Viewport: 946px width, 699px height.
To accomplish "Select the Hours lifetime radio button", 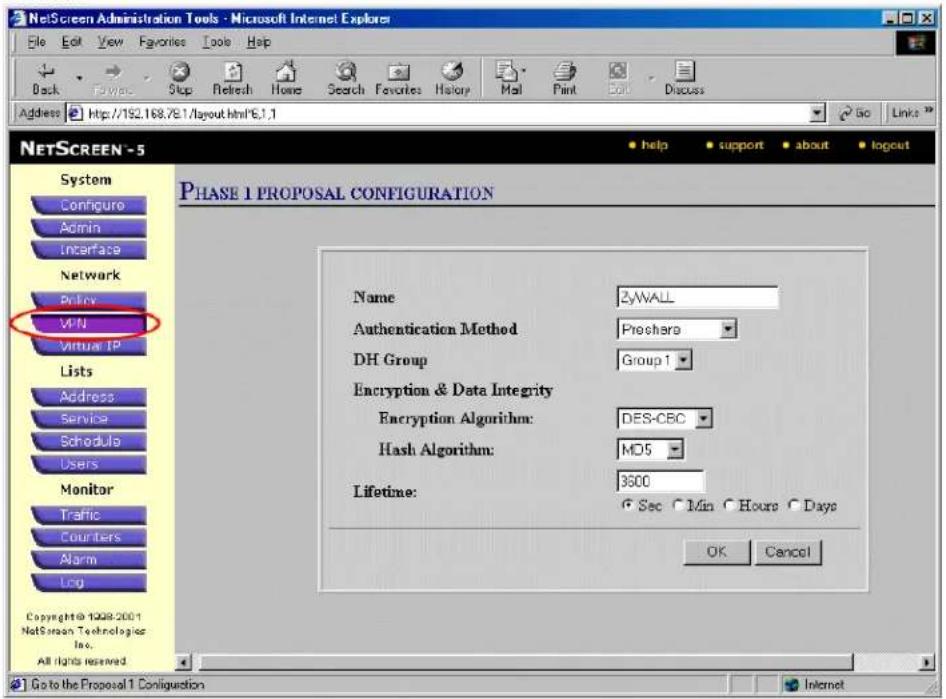I will pyautogui.click(x=729, y=505).
